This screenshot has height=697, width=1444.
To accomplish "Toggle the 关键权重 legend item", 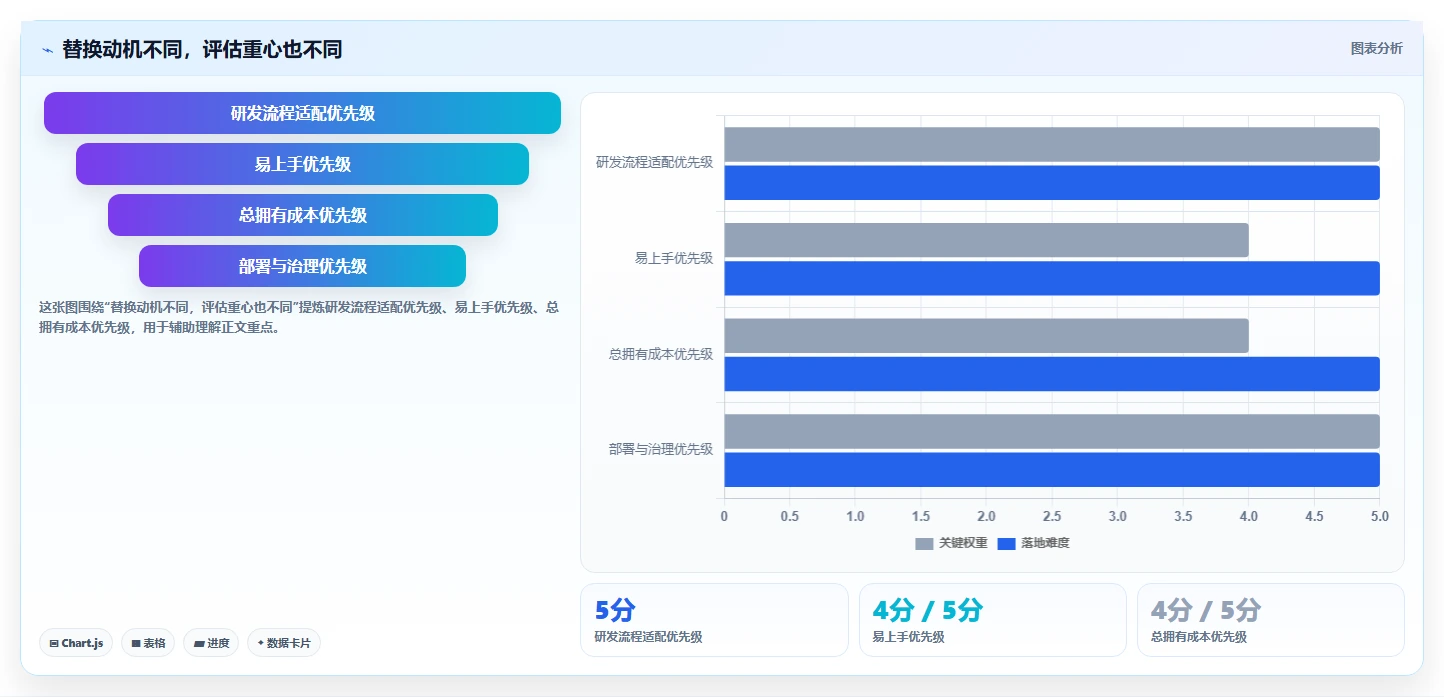I will tap(951, 543).
